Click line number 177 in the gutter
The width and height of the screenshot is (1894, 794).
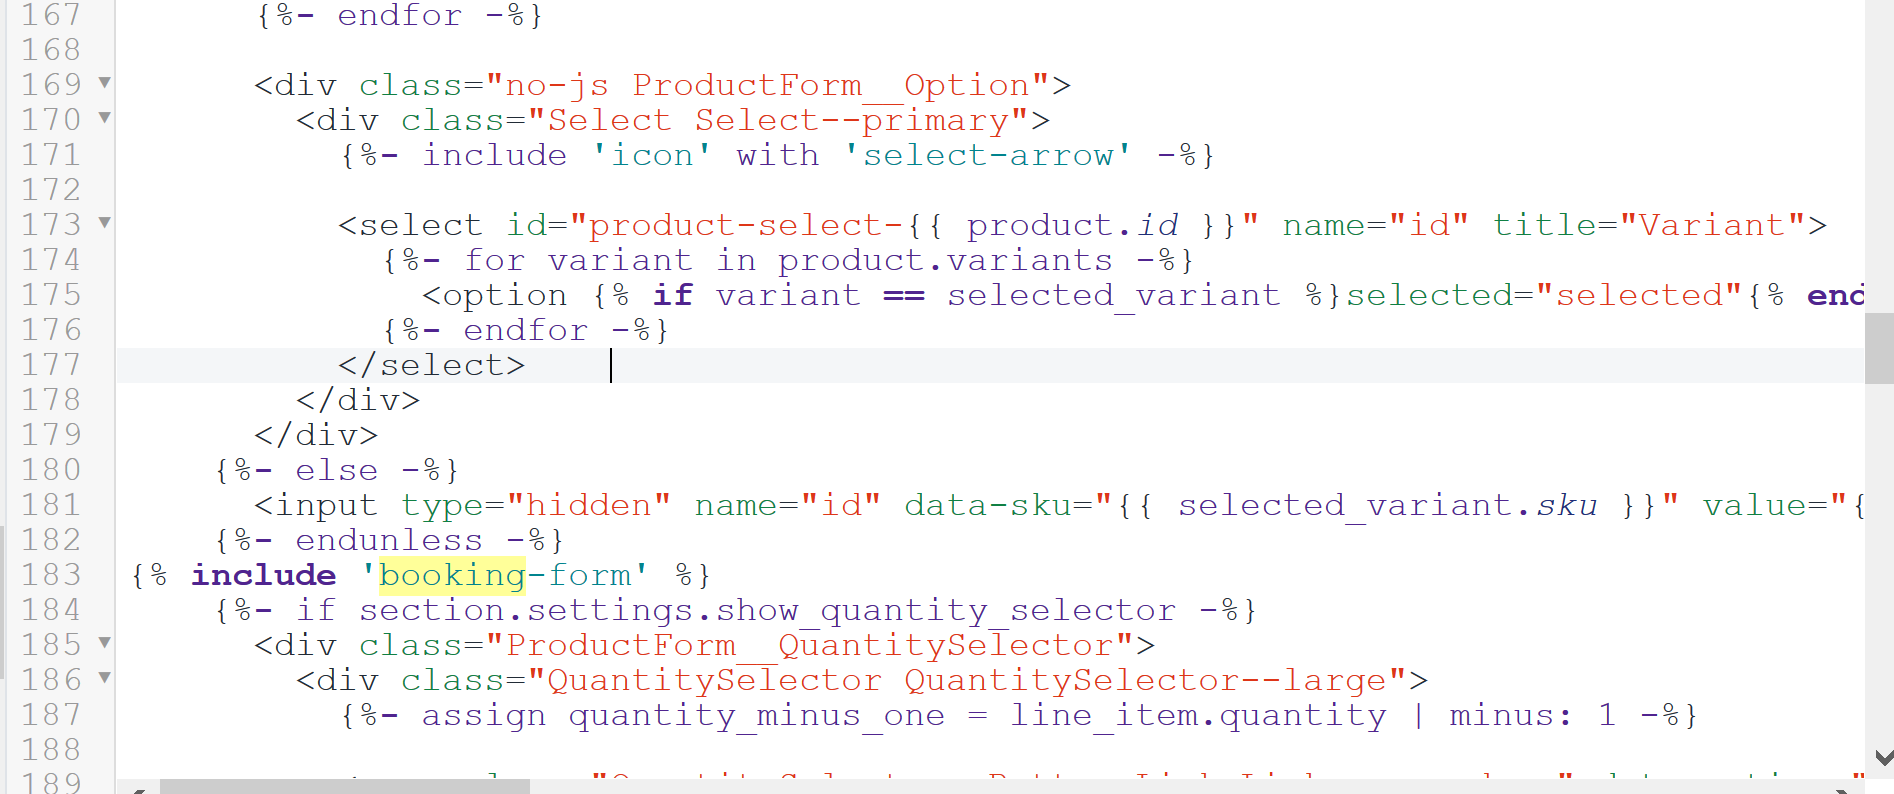tap(51, 365)
